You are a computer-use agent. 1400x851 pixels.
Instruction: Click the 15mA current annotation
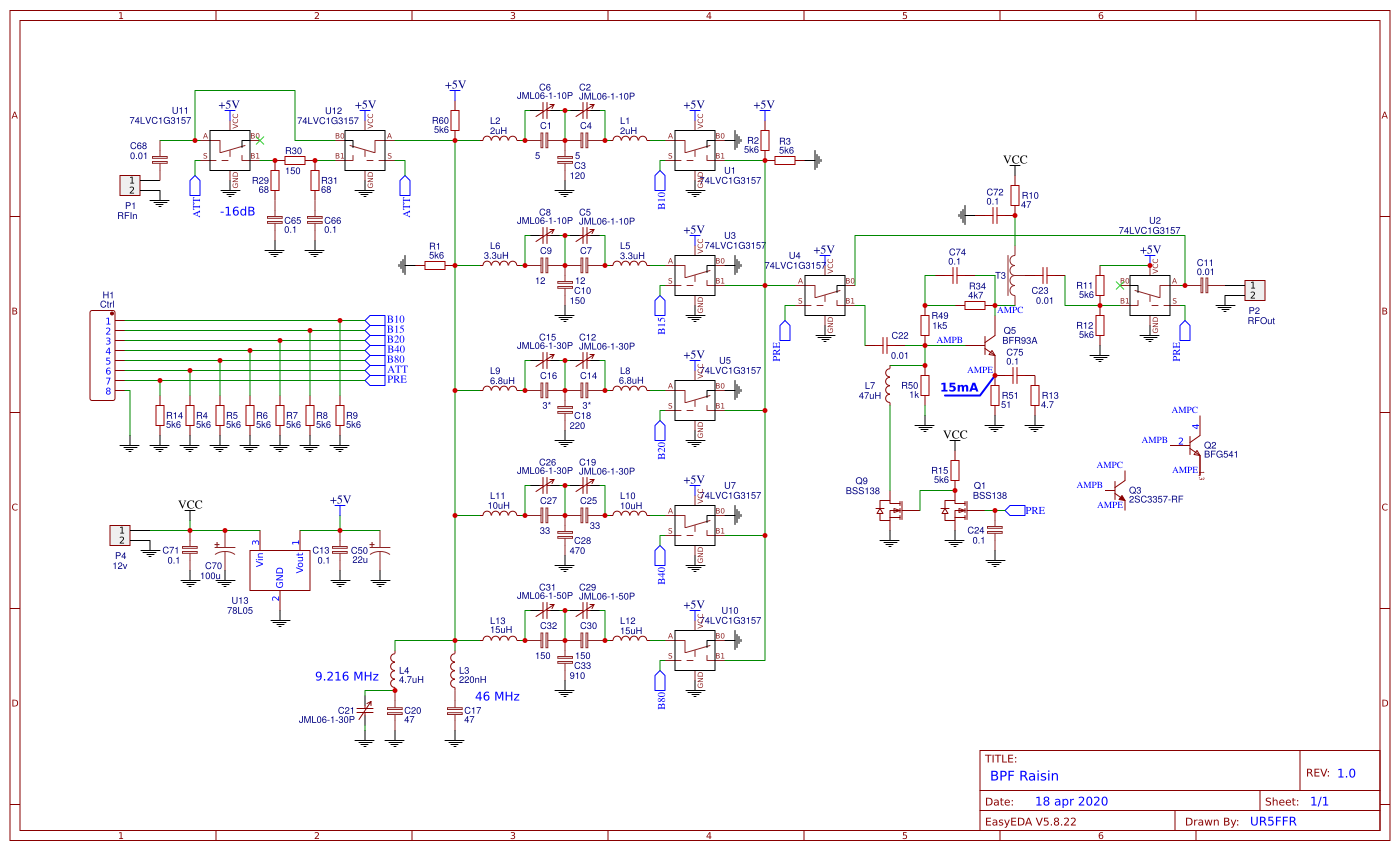pyautogui.click(x=959, y=388)
